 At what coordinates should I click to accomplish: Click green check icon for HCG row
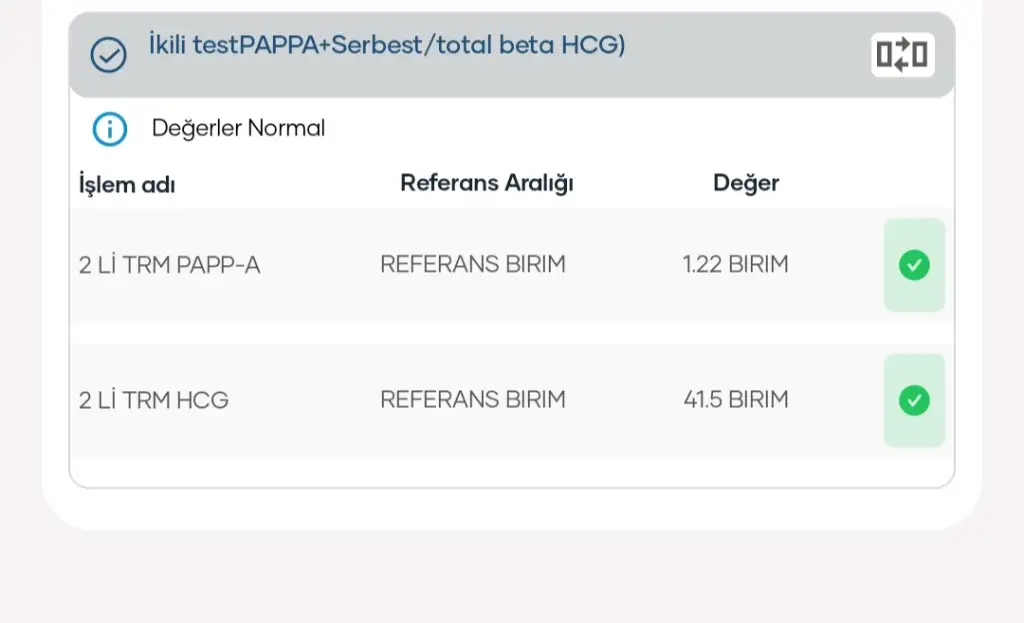pos(914,400)
